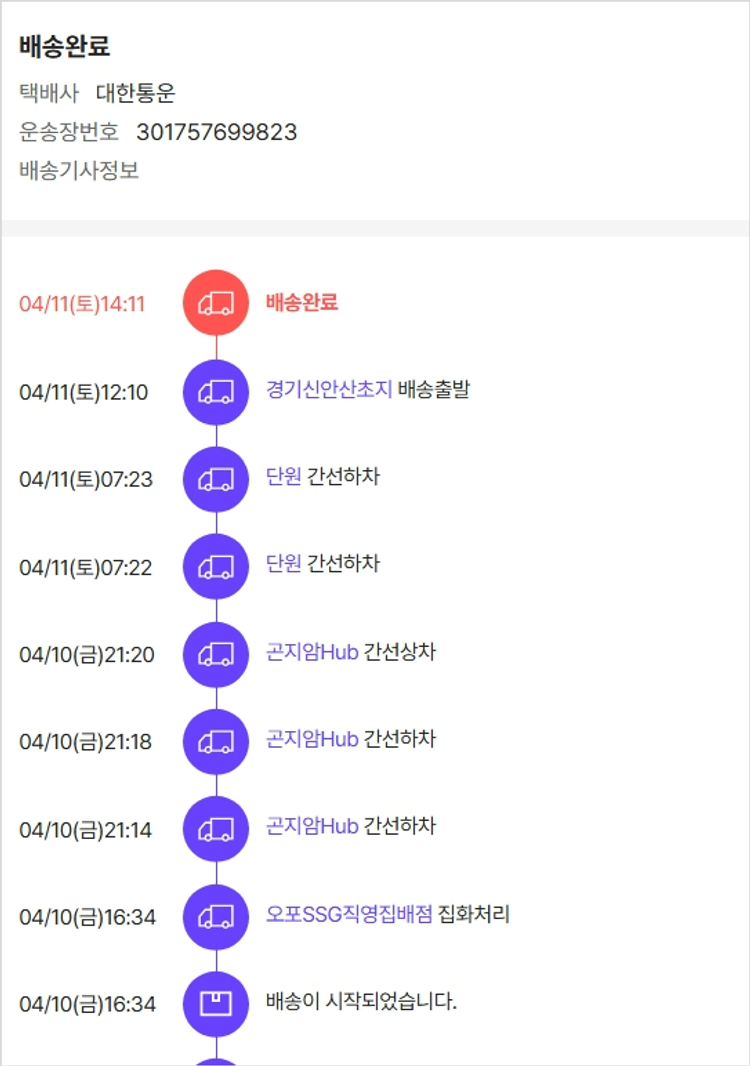Click truck icon beside 오포SSG직영집배점 집화처리
This screenshot has height=1066, width=750.
point(216,916)
